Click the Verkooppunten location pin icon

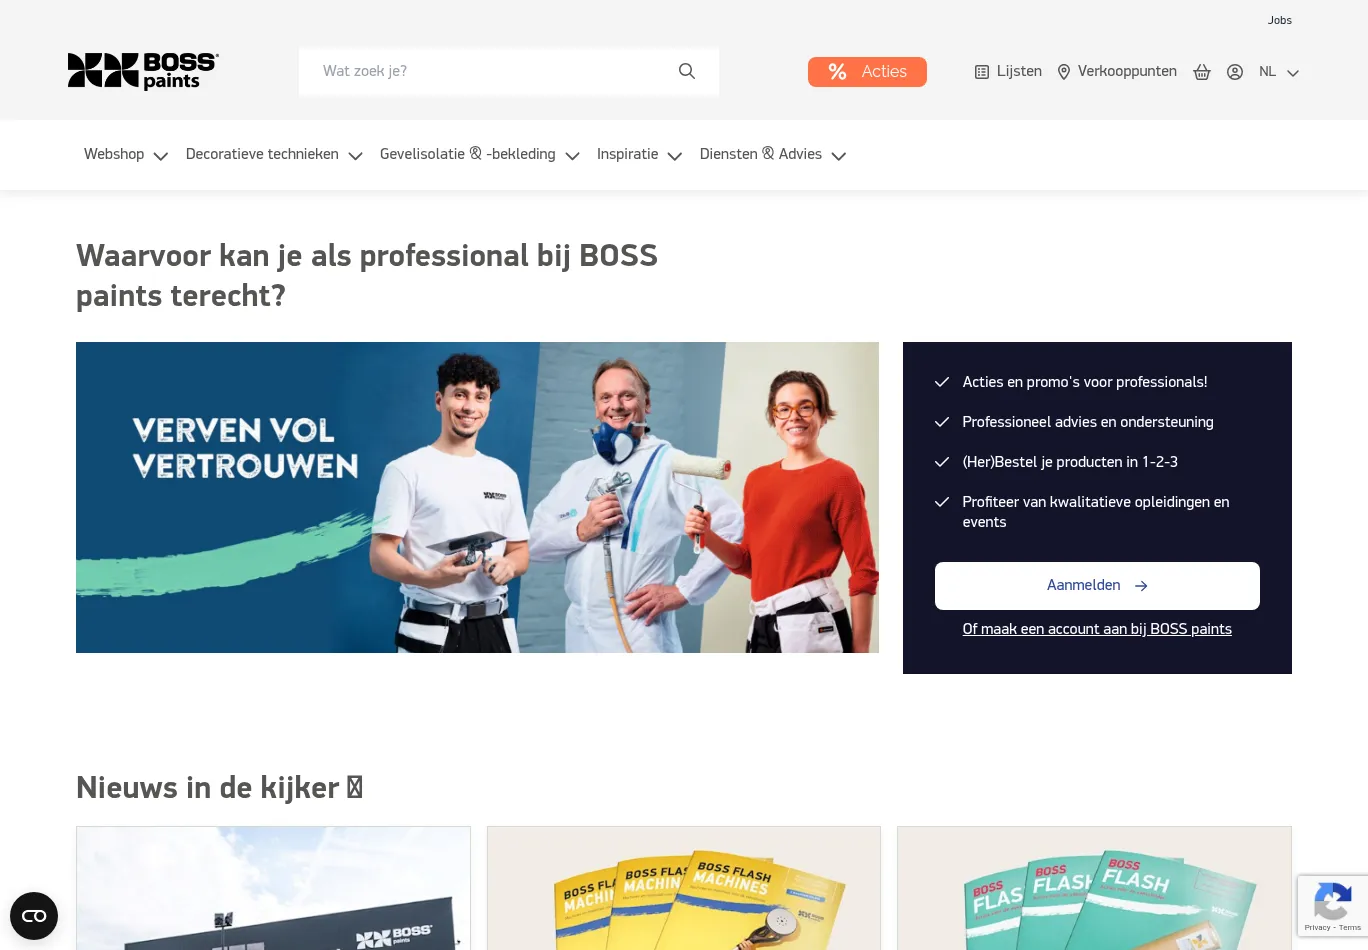click(1064, 72)
